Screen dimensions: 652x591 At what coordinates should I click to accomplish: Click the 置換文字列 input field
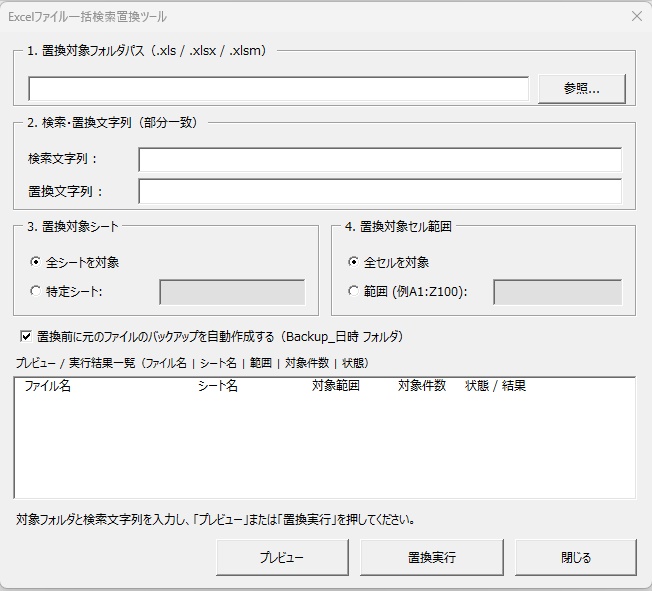point(380,191)
